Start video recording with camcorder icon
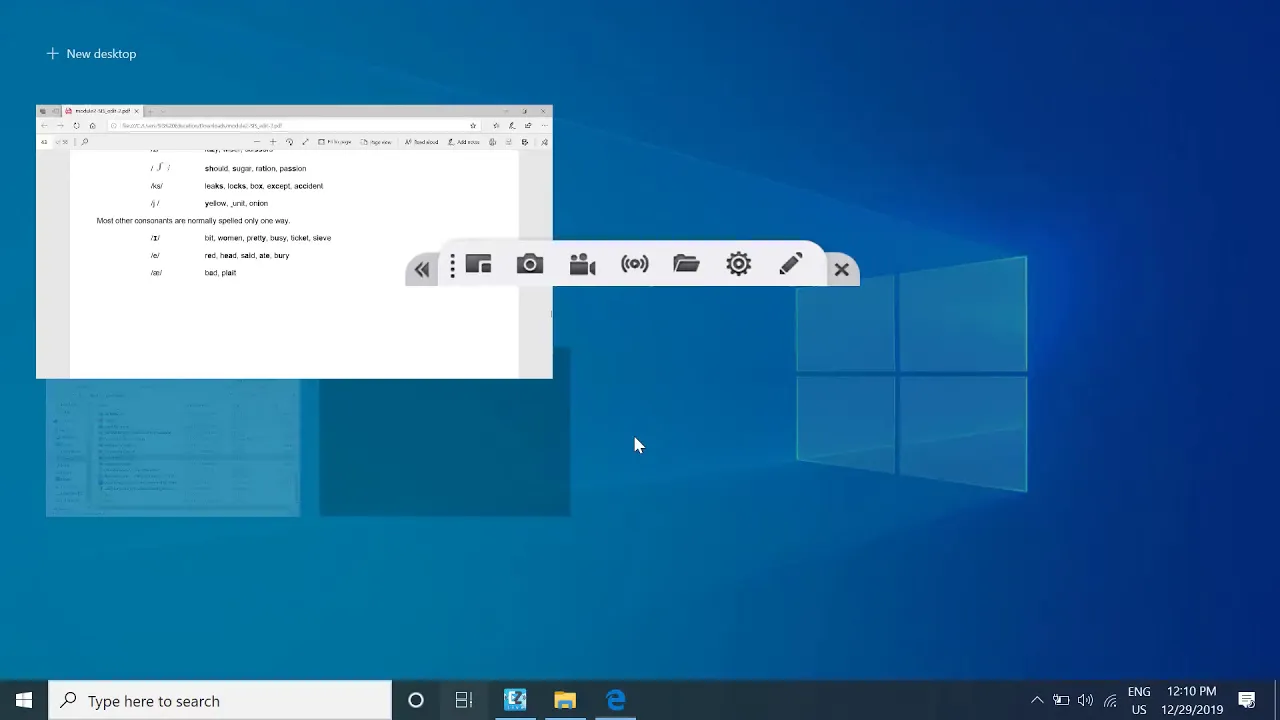The height and width of the screenshot is (720, 1280). (x=582, y=264)
